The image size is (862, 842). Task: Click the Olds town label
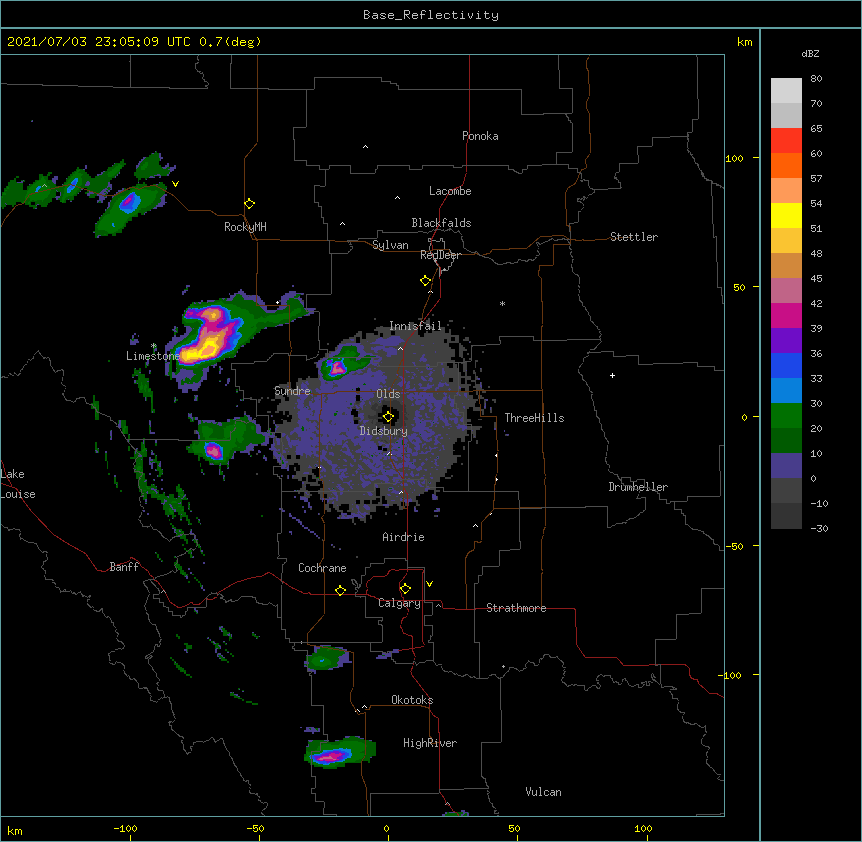(388, 394)
